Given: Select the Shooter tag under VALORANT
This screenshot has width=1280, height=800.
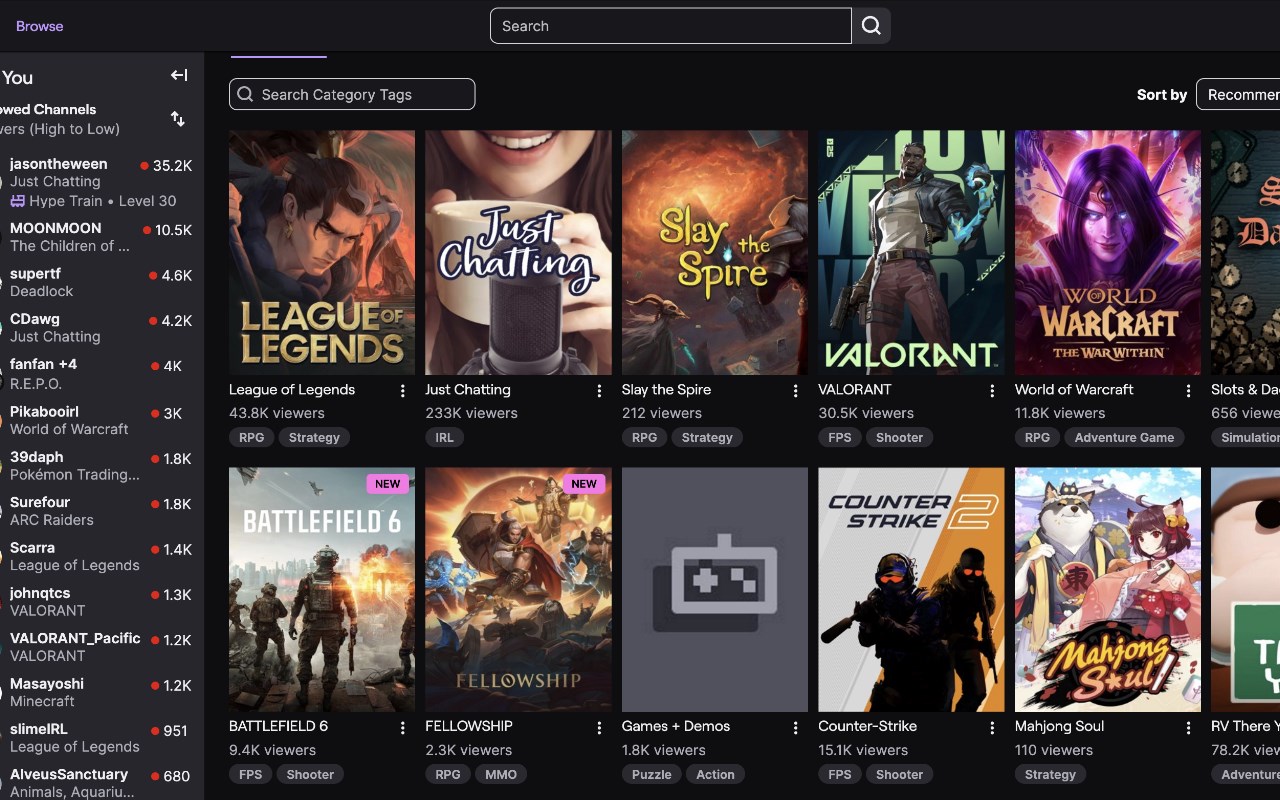Looking at the screenshot, I should [900, 437].
